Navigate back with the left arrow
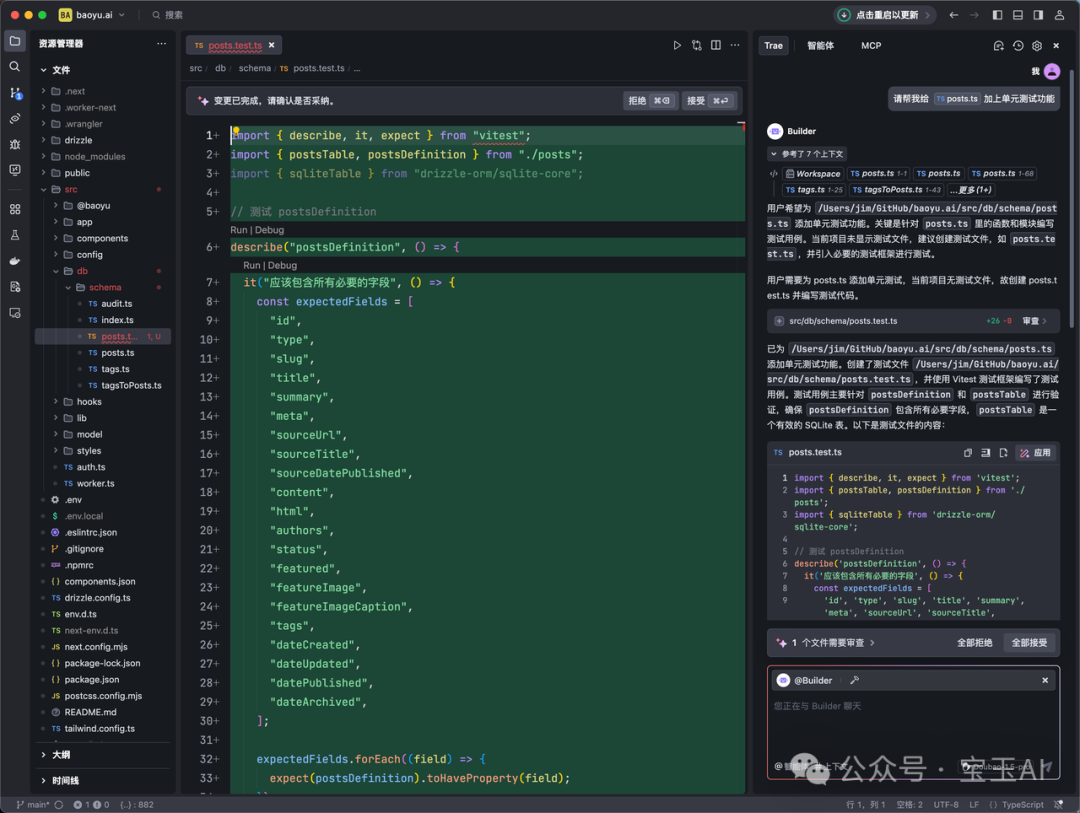This screenshot has width=1080, height=813. coord(953,14)
